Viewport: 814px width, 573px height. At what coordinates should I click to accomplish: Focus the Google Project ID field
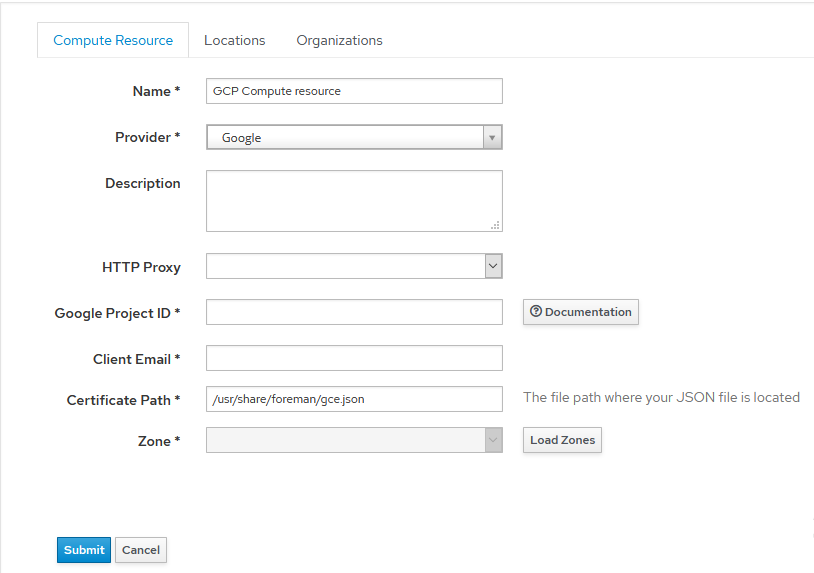[354, 312]
